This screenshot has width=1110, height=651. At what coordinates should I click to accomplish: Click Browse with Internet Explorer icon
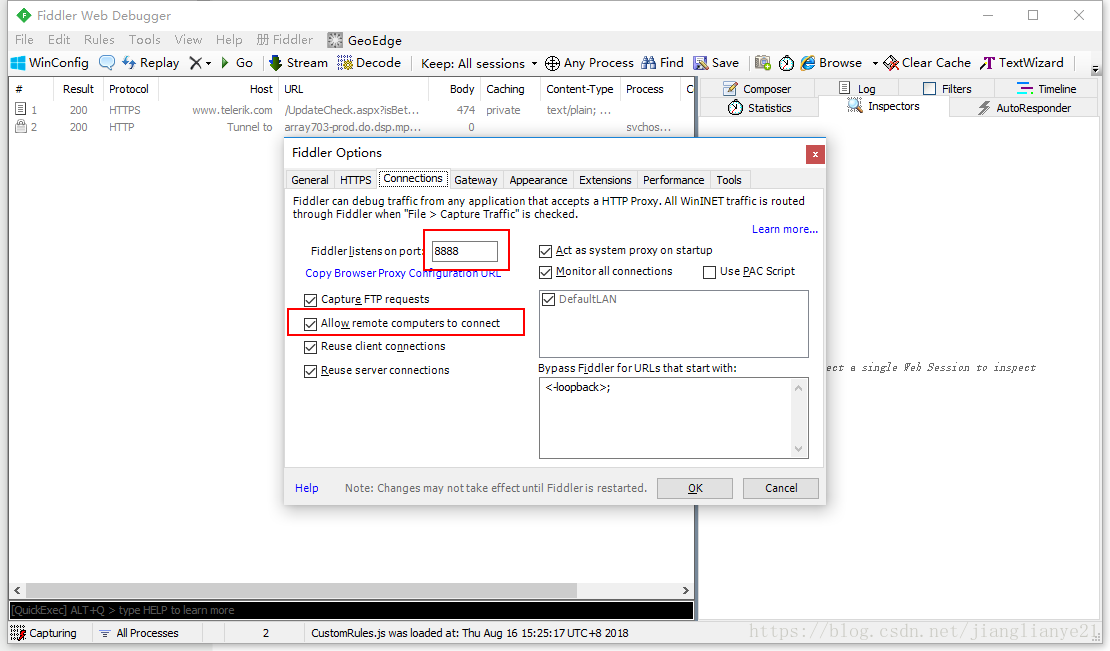[x=808, y=63]
